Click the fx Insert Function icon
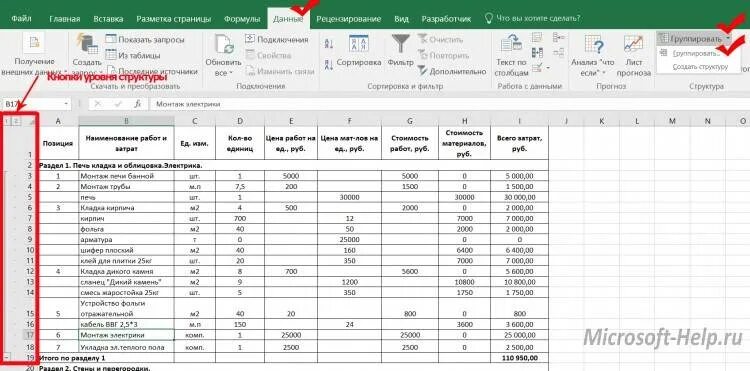 (138, 103)
